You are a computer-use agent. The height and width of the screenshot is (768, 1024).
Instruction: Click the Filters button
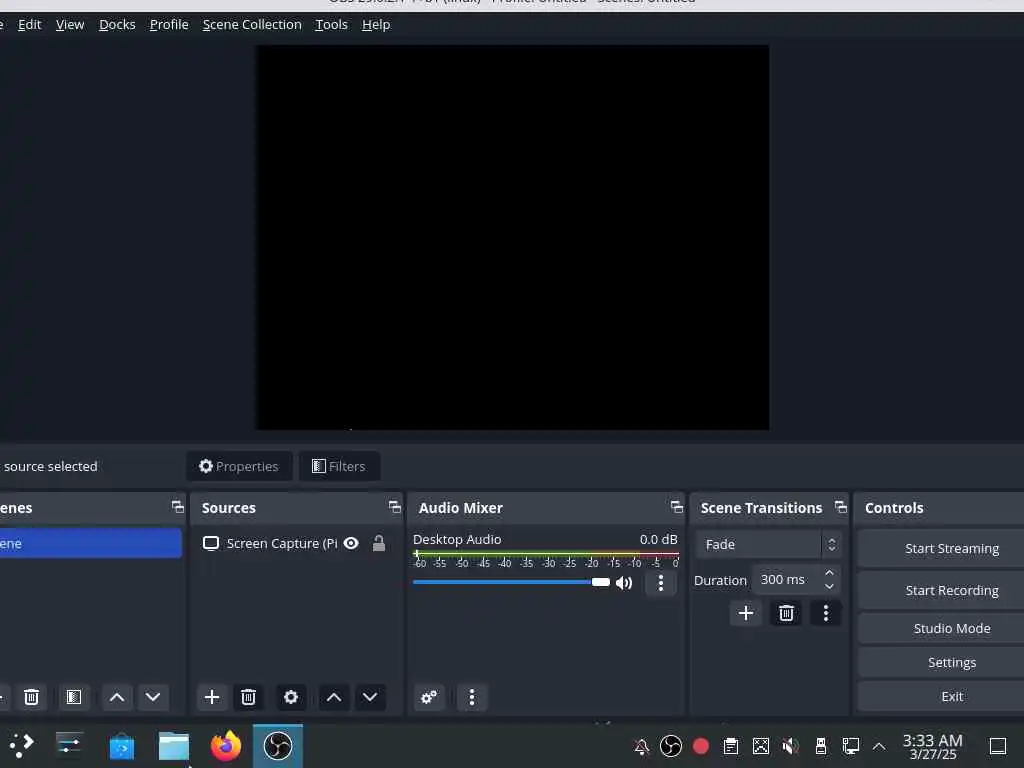[x=339, y=466]
